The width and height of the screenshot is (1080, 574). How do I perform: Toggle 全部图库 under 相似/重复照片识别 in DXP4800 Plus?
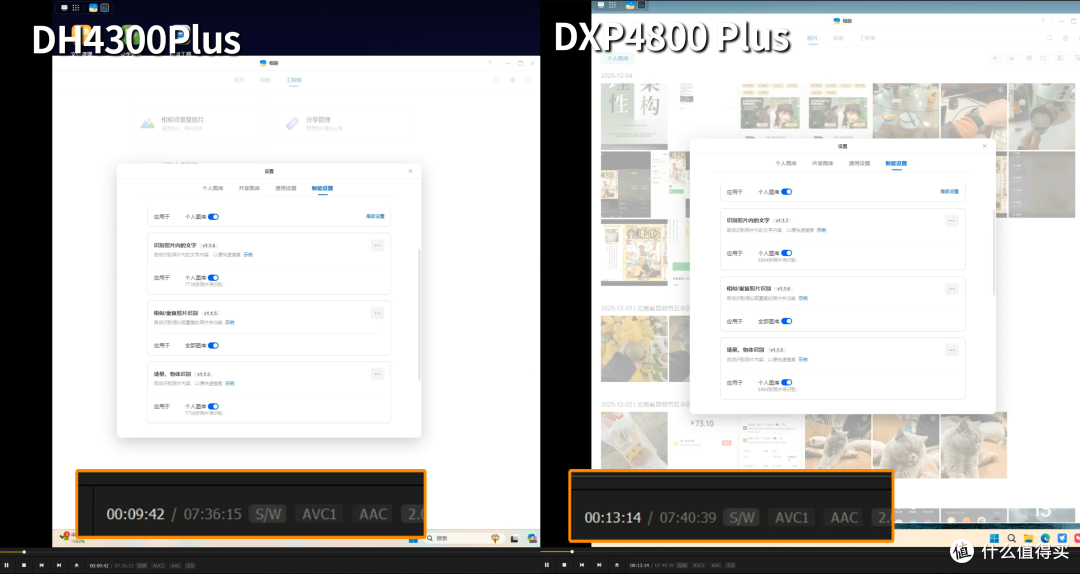pyautogui.click(x=787, y=321)
